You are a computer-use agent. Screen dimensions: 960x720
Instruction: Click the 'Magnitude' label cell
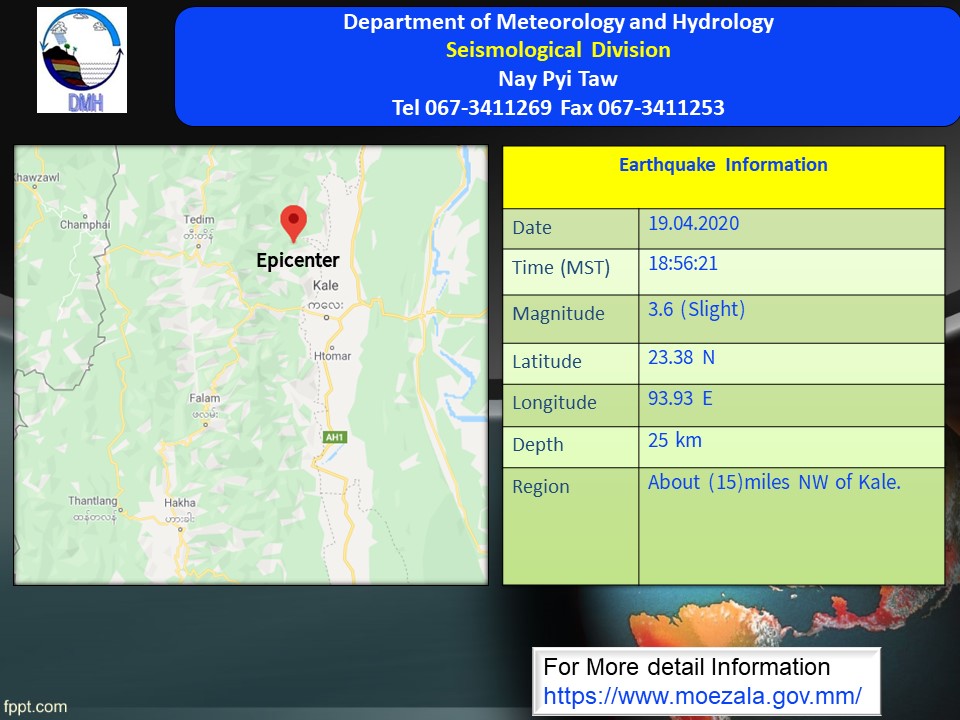pos(571,319)
